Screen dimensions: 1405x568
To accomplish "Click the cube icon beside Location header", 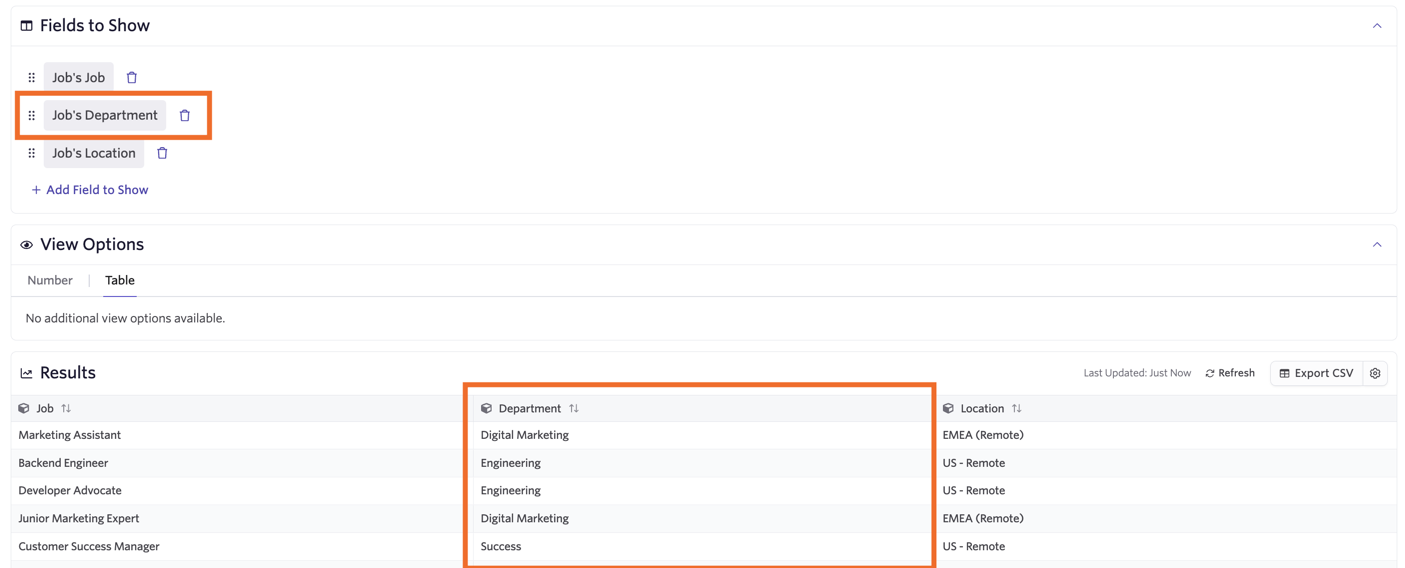I will (x=948, y=408).
